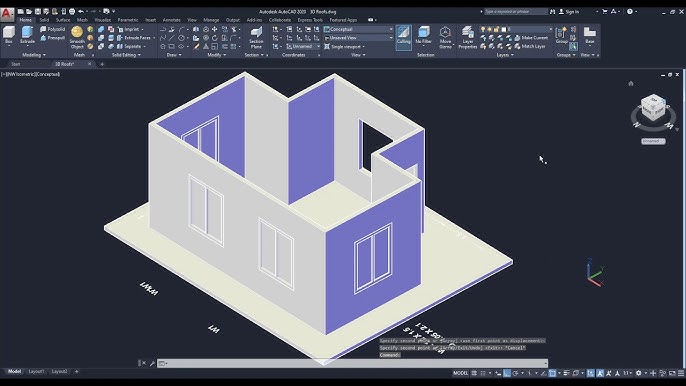
Task: Open the Conceptual visual style dropdown
Action: (358, 29)
